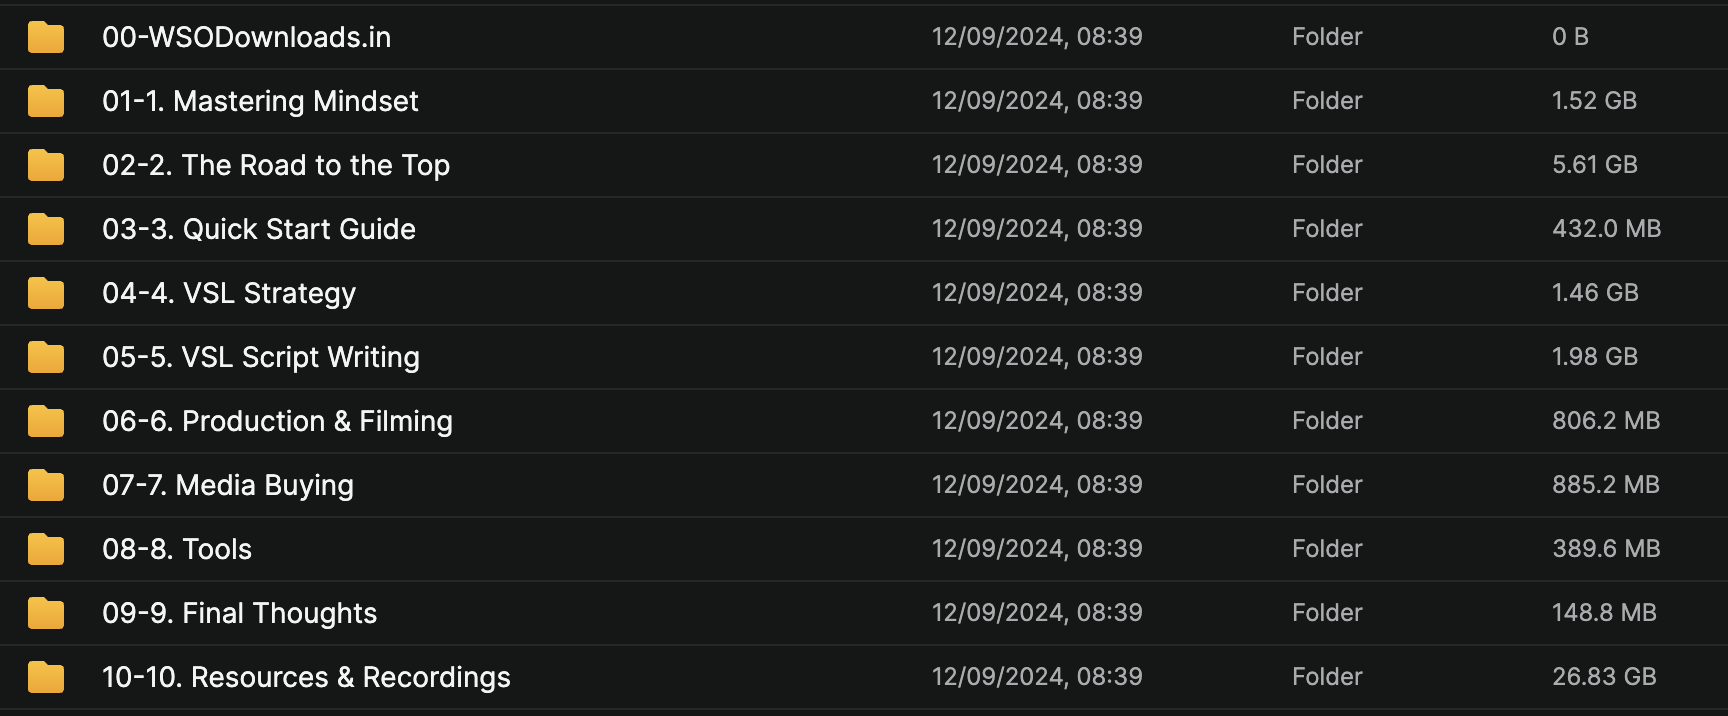1728x716 pixels.
Task: Click the Resources & Recordings folder icon
Action: coord(46,677)
